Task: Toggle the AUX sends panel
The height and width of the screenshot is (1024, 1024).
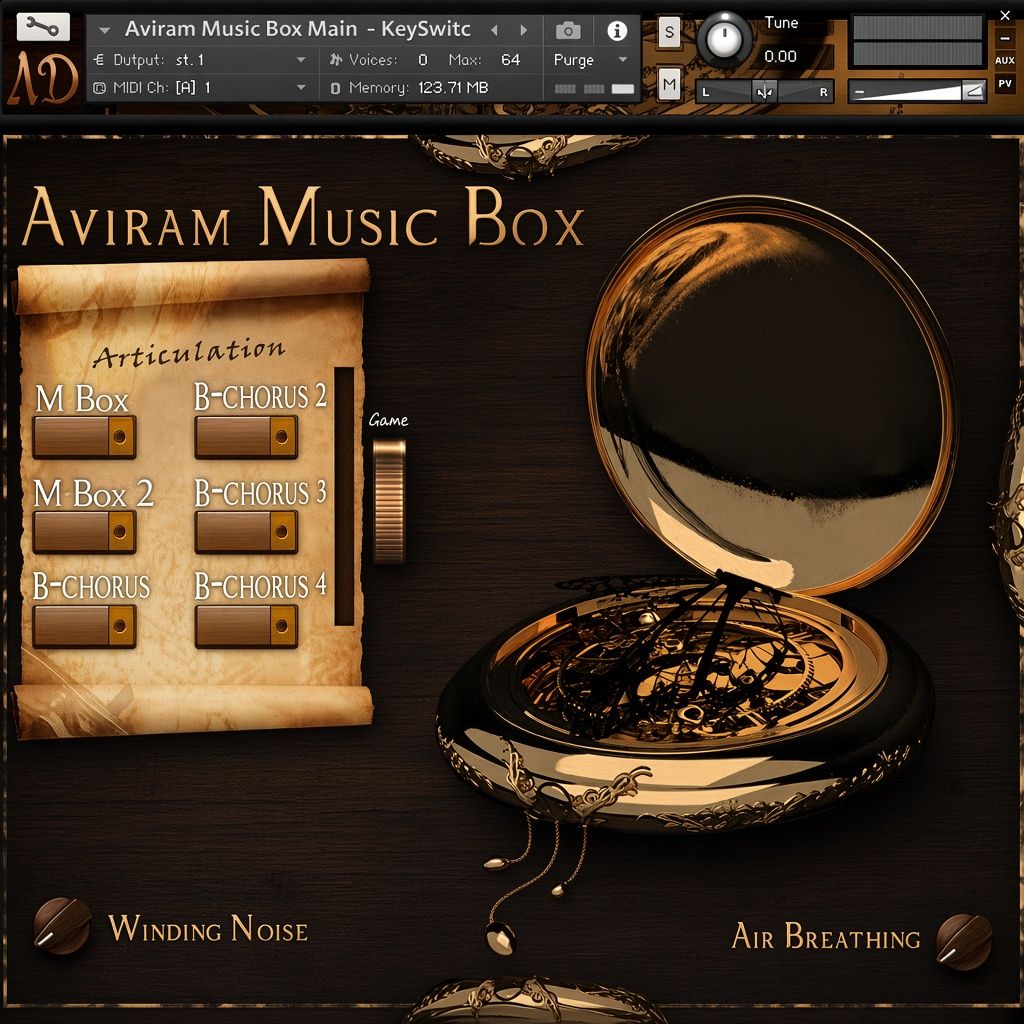Action: coord(1004,60)
